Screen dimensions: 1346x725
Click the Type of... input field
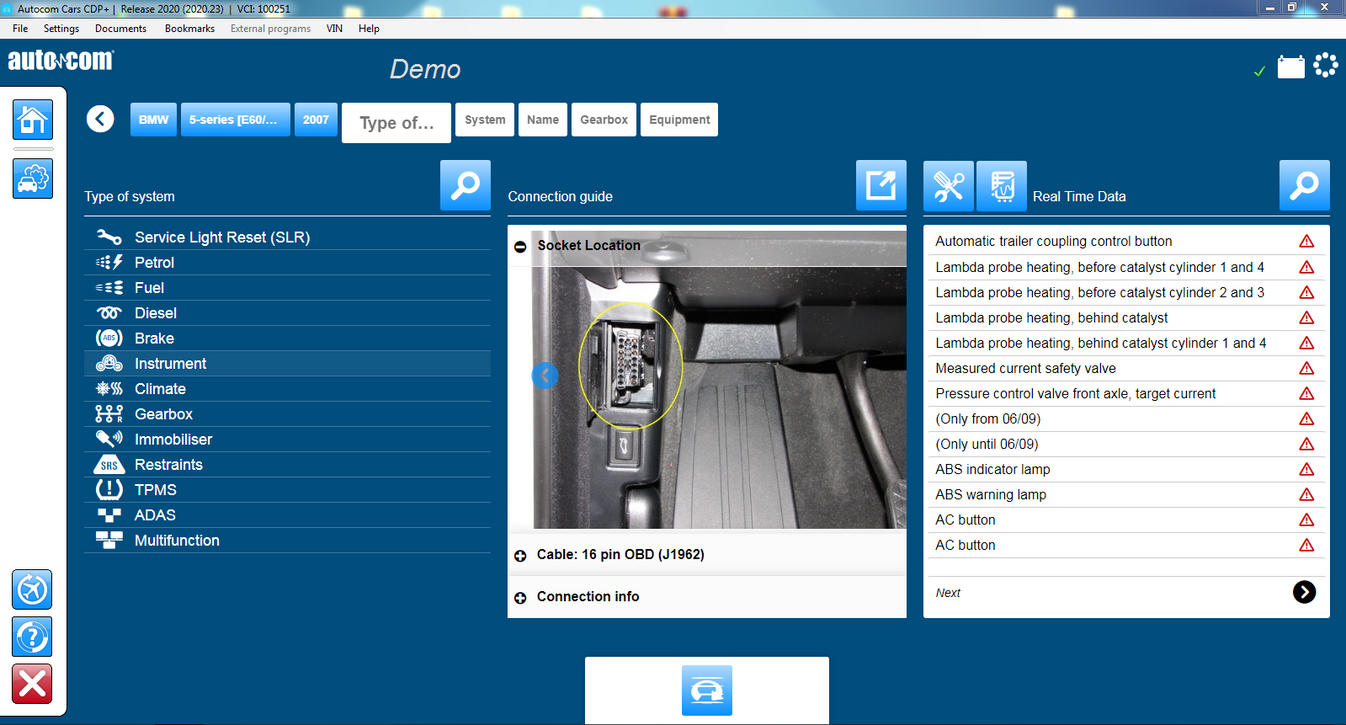pos(396,122)
